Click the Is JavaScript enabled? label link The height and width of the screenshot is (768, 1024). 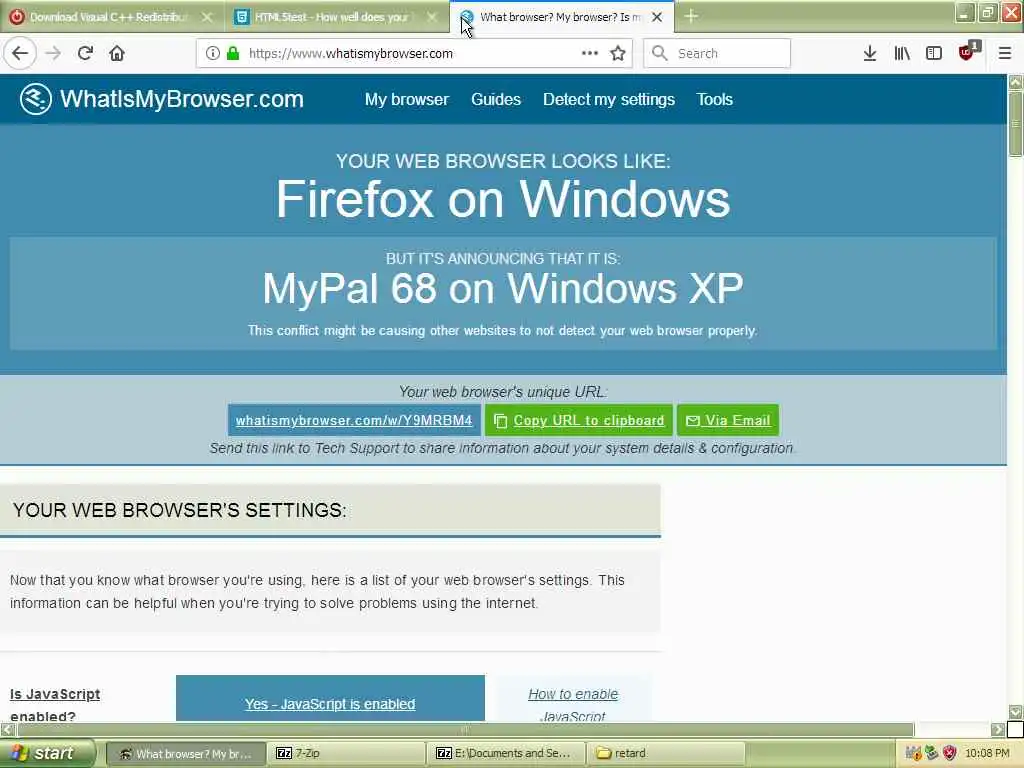[x=55, y=705]
